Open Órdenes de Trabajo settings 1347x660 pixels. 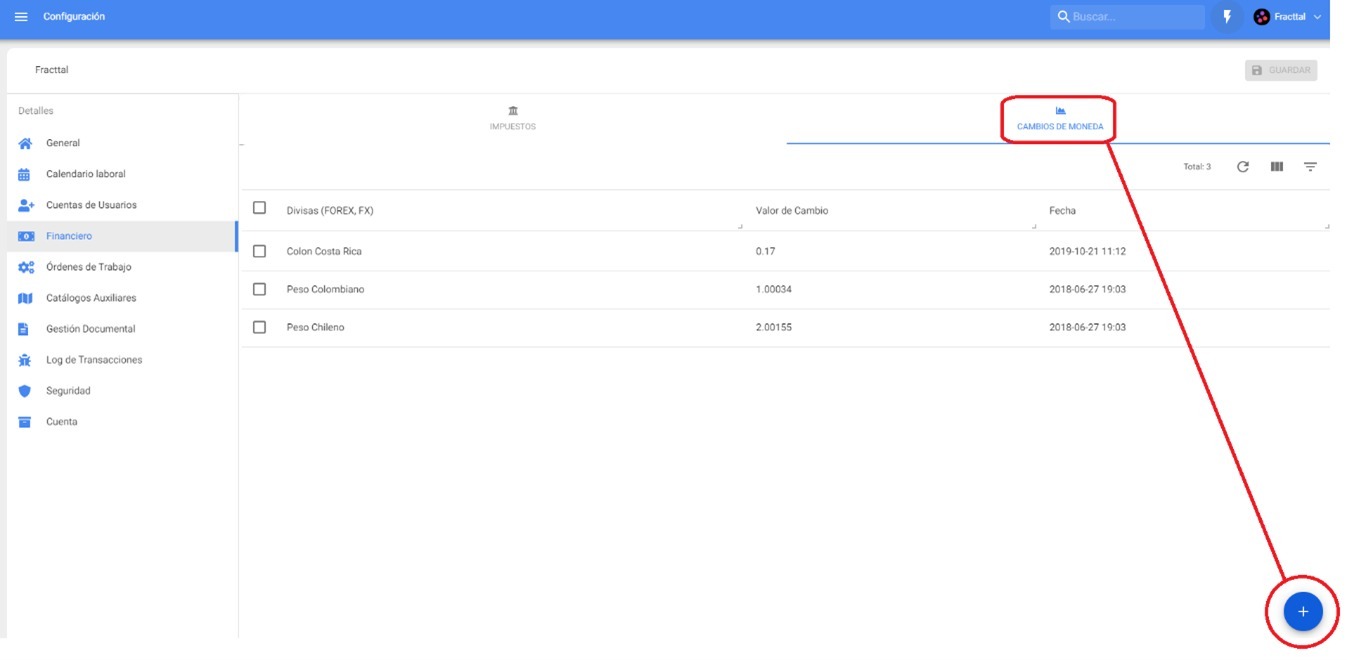click(x=88, y=267)
